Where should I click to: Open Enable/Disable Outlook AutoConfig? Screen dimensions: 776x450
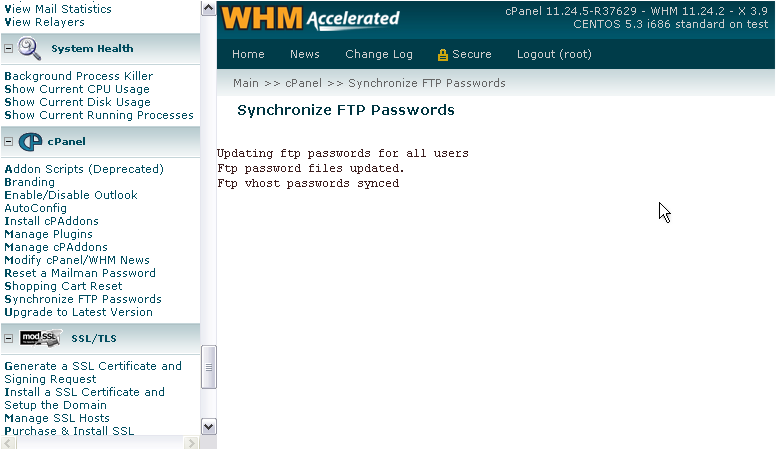71,201
